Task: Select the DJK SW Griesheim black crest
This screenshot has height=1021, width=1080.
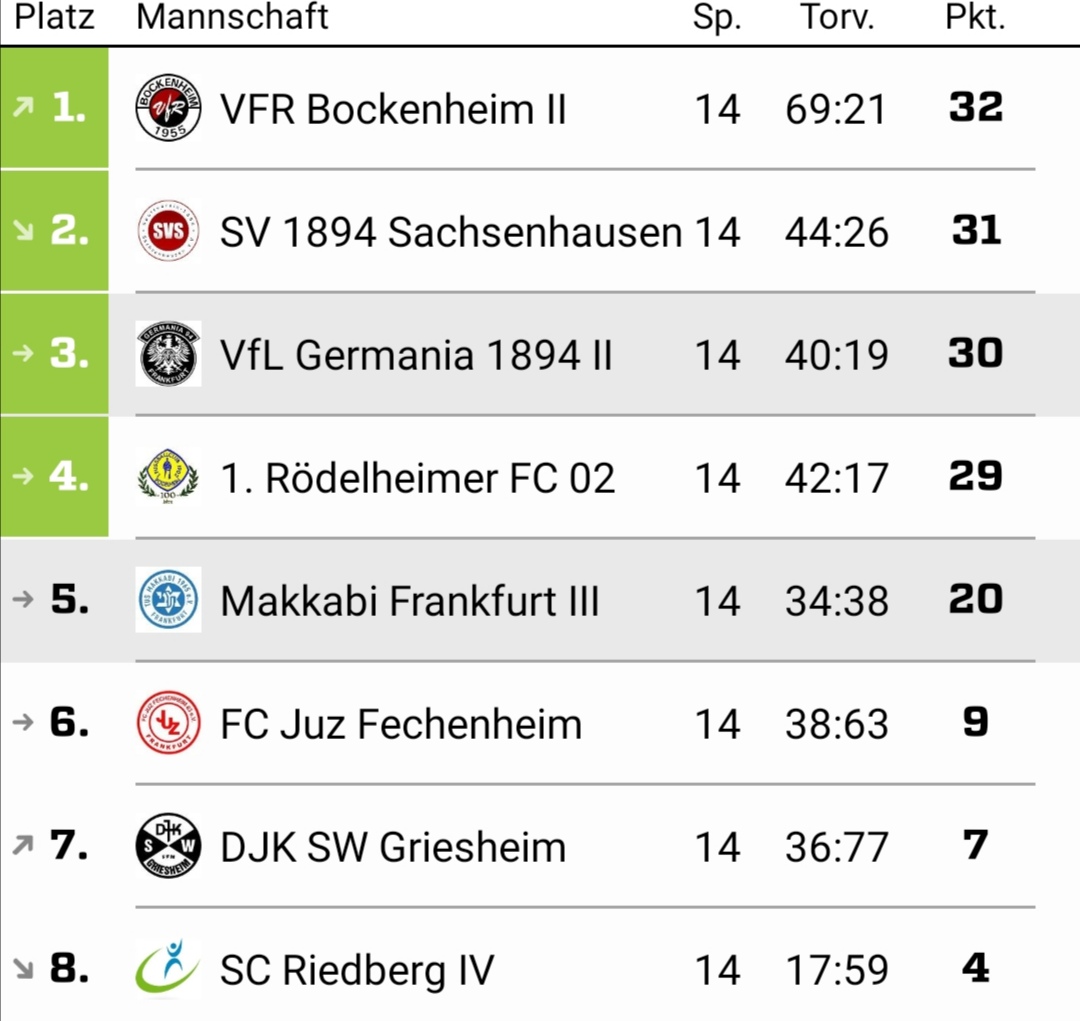Action: (168, 845)
